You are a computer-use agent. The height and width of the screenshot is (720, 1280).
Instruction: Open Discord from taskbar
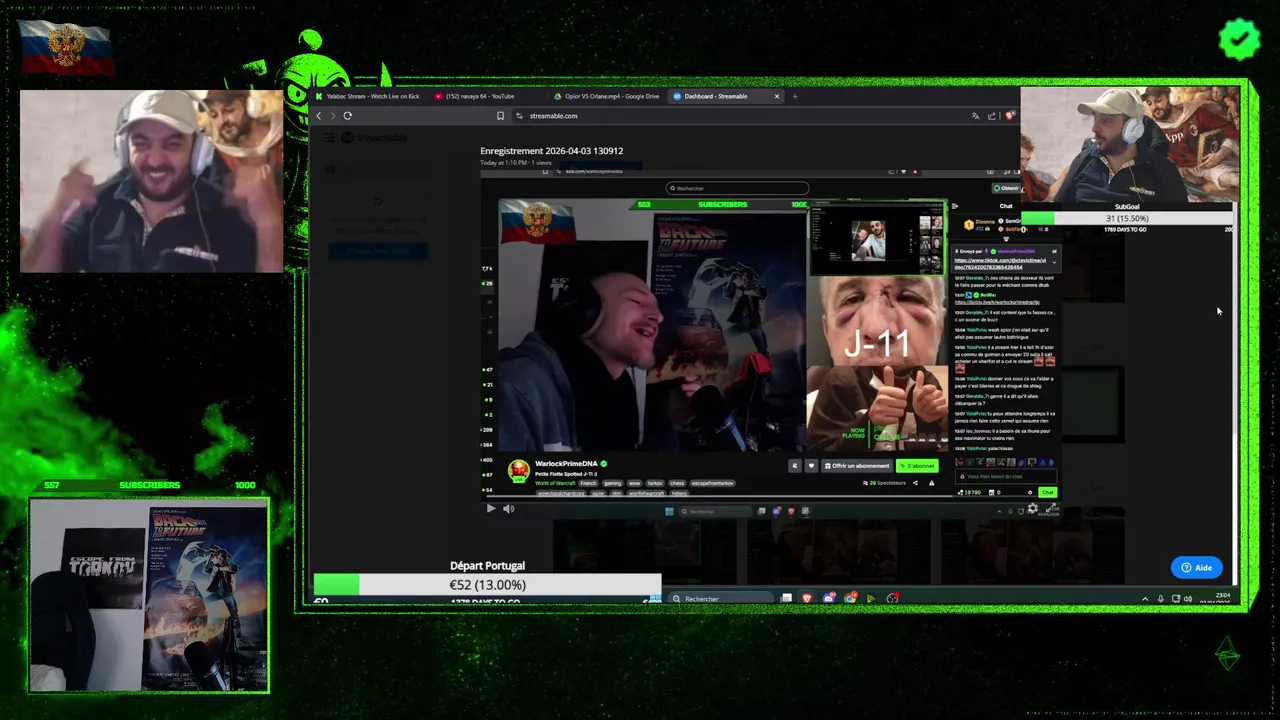[829, 598]
